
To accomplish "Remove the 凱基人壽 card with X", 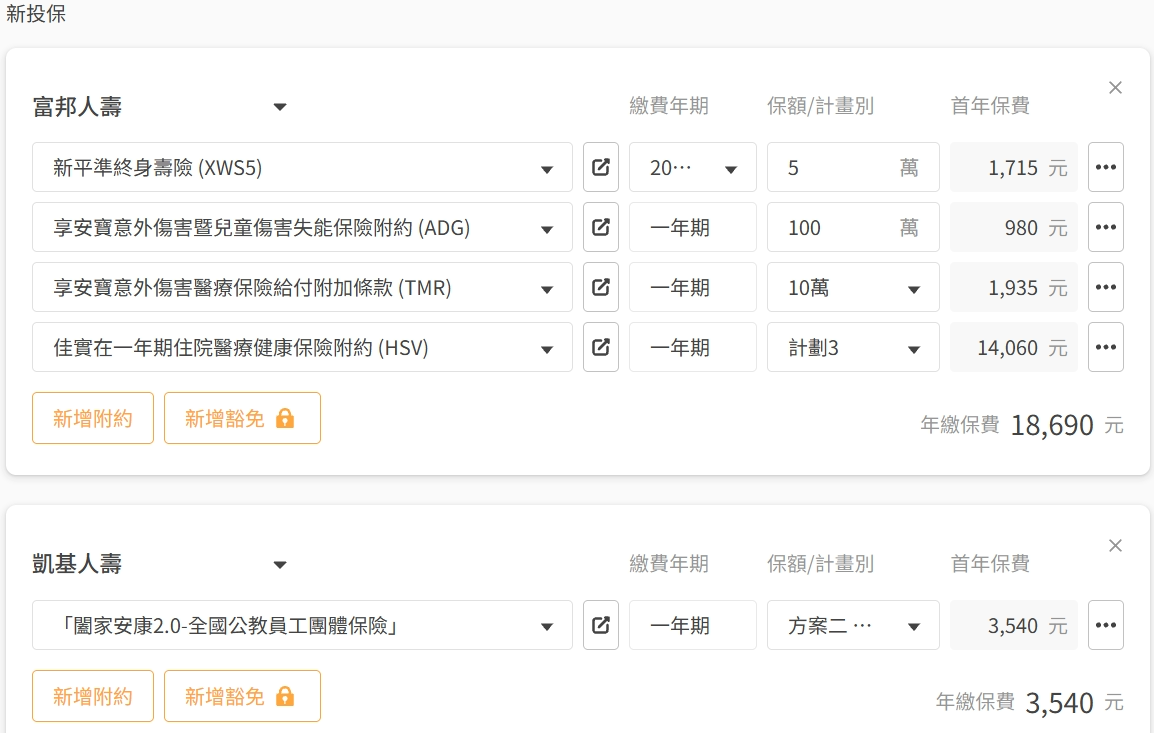I will pyautogui.click(x=1115, y=545).
